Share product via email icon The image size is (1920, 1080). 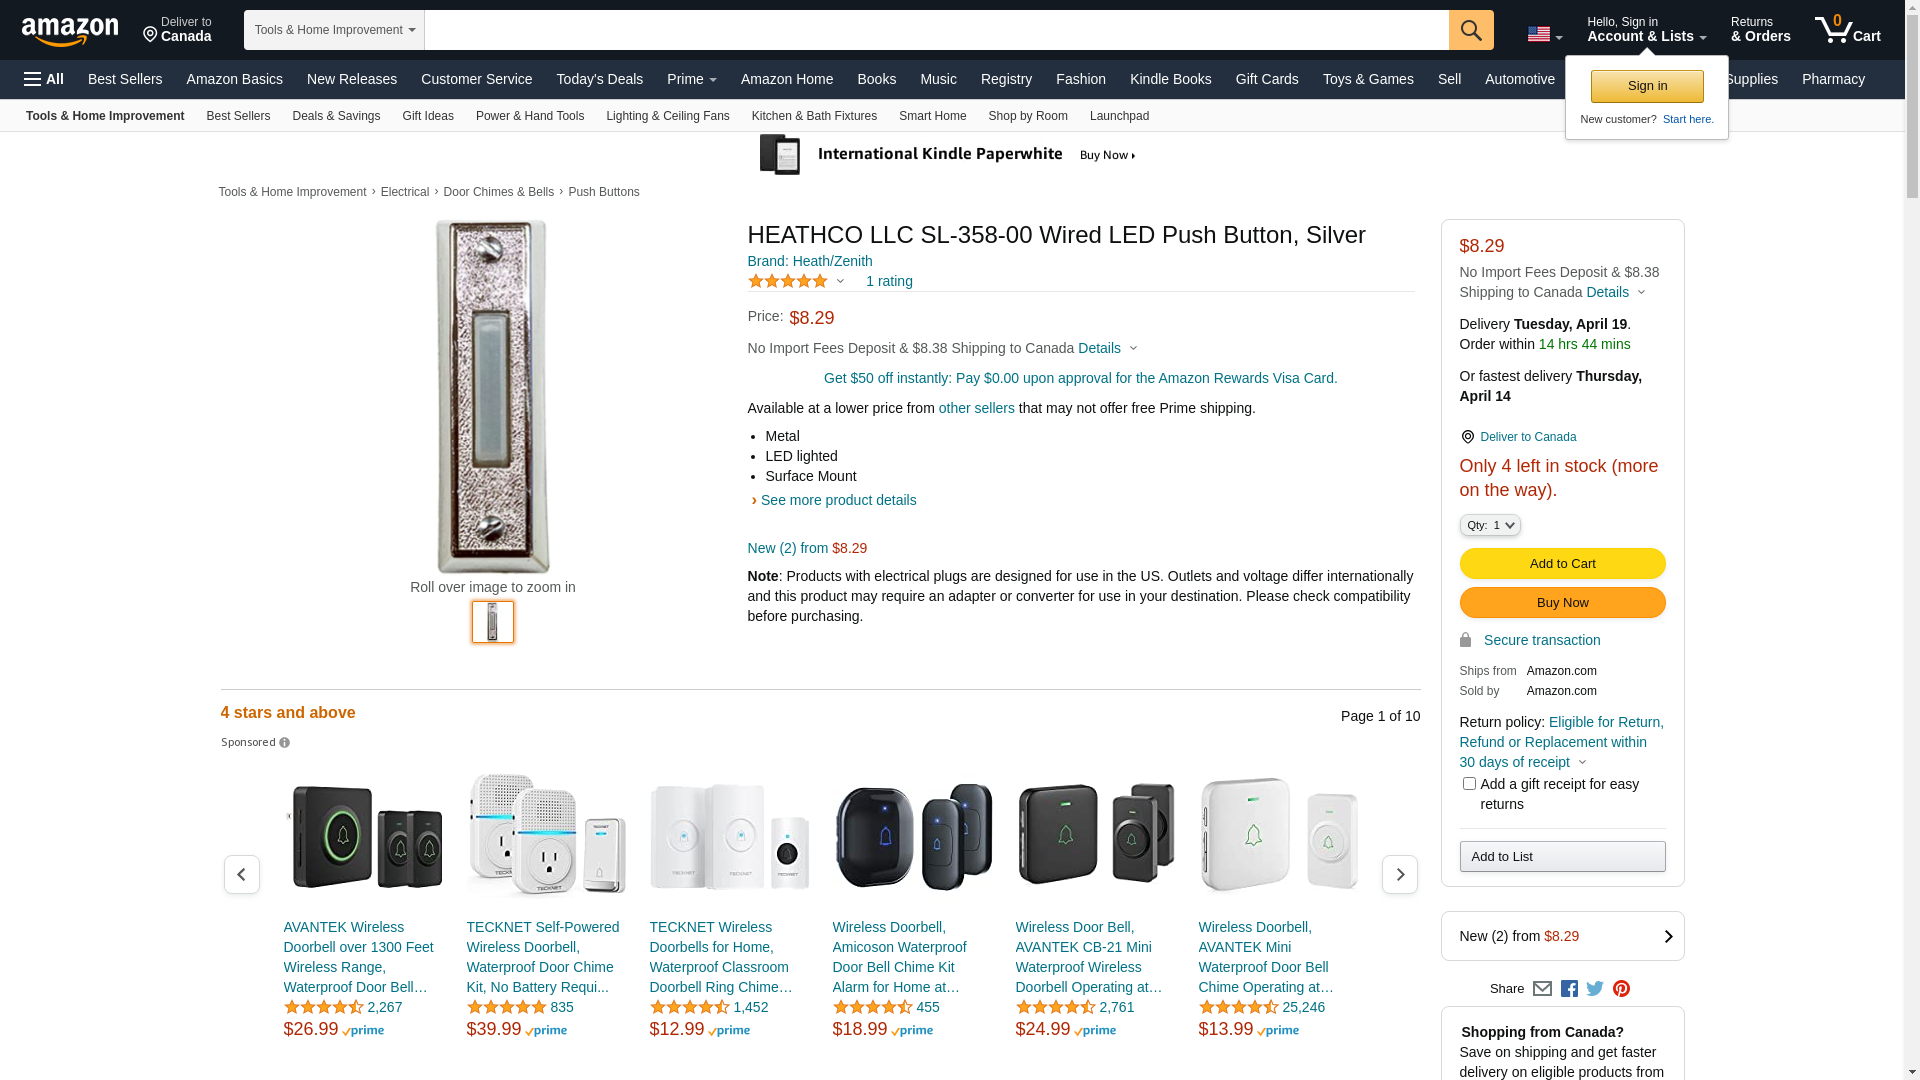[x=1542, y=989]
